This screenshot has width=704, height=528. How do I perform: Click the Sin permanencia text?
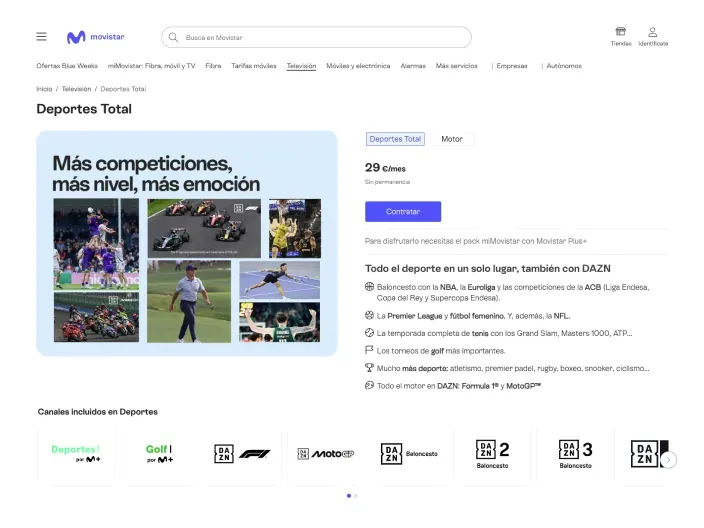pyautogui.click(x=387, y=182)
